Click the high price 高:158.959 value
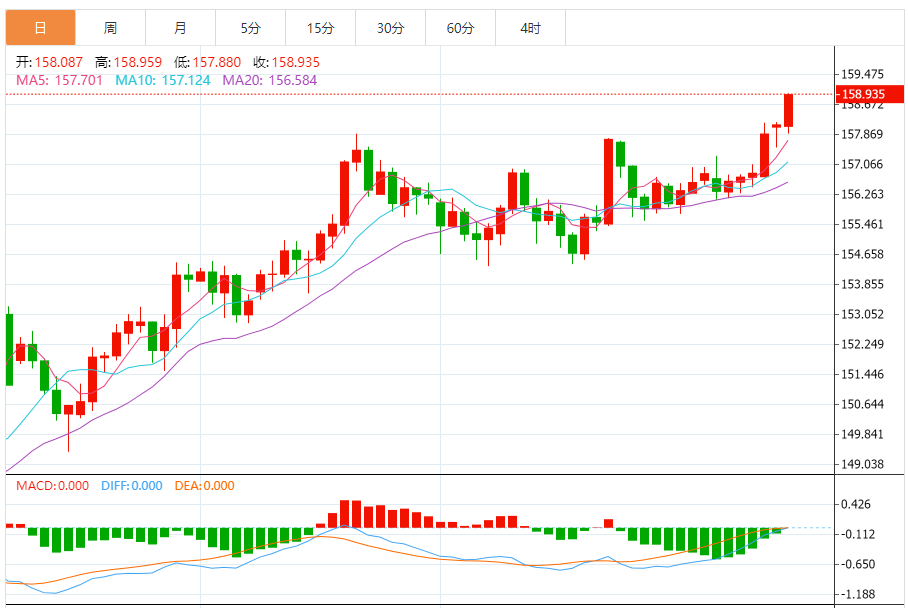This screenshot has height=608, width=908. coord(128,62)
